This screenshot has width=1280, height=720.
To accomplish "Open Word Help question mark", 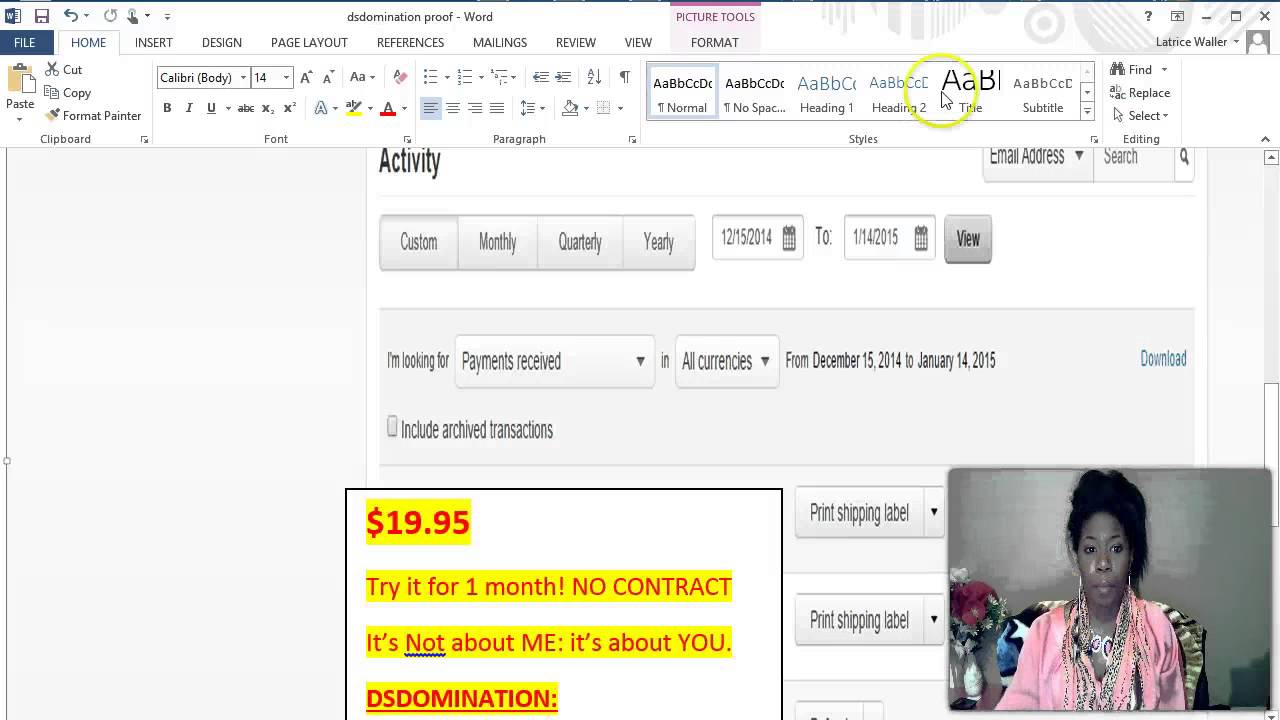I will point(1150,16).
